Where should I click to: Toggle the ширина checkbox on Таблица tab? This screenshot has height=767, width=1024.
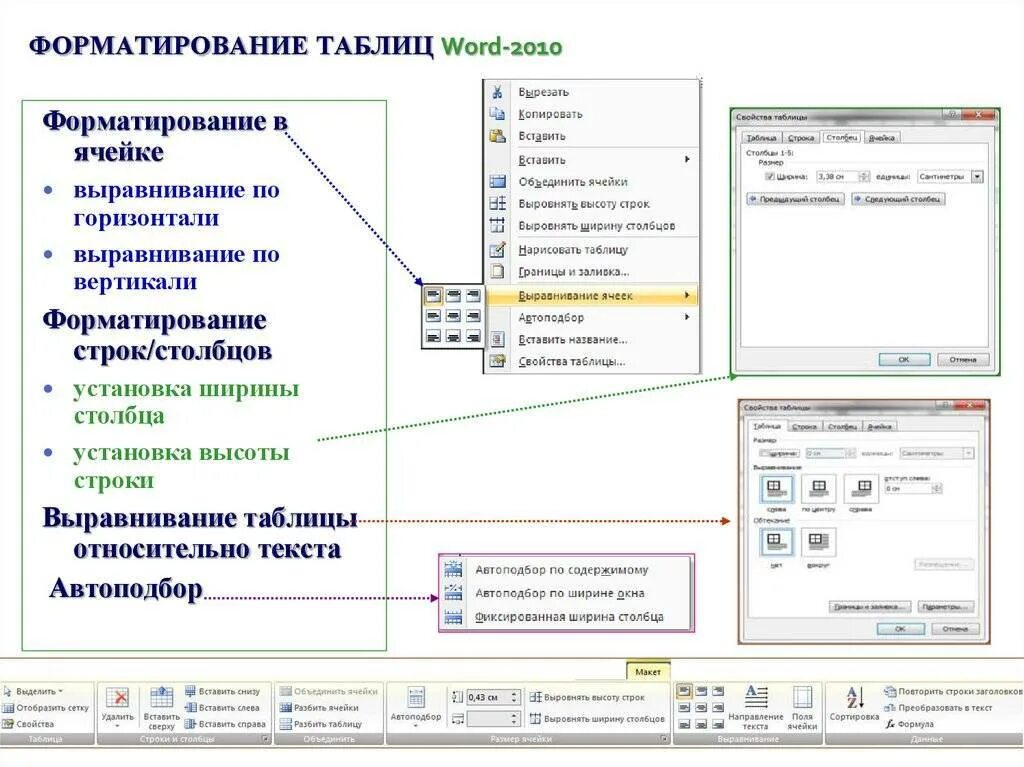point(763,453)
